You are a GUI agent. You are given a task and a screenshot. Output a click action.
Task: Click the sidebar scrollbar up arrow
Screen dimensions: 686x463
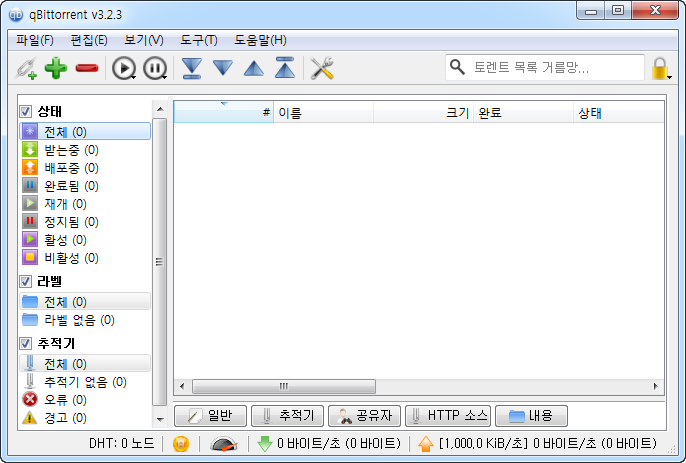point(160,109)
